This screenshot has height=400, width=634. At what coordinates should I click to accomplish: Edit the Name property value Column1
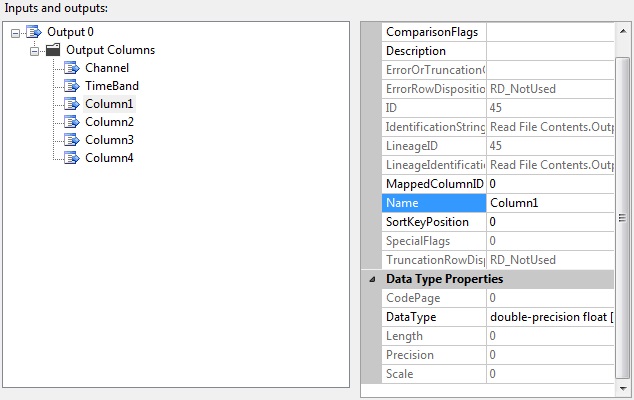click(x=550, y=203)
